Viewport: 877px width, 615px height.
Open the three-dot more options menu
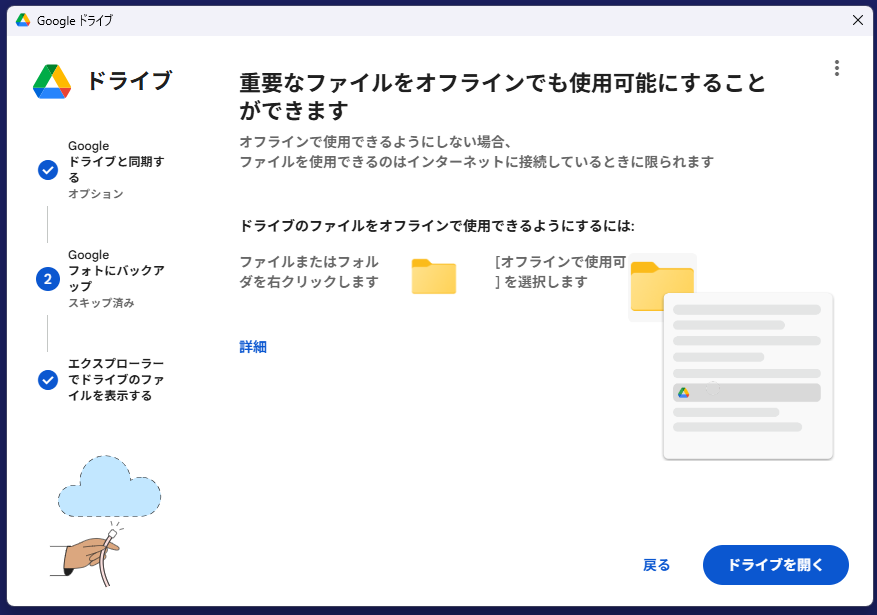tap(836, 68)
